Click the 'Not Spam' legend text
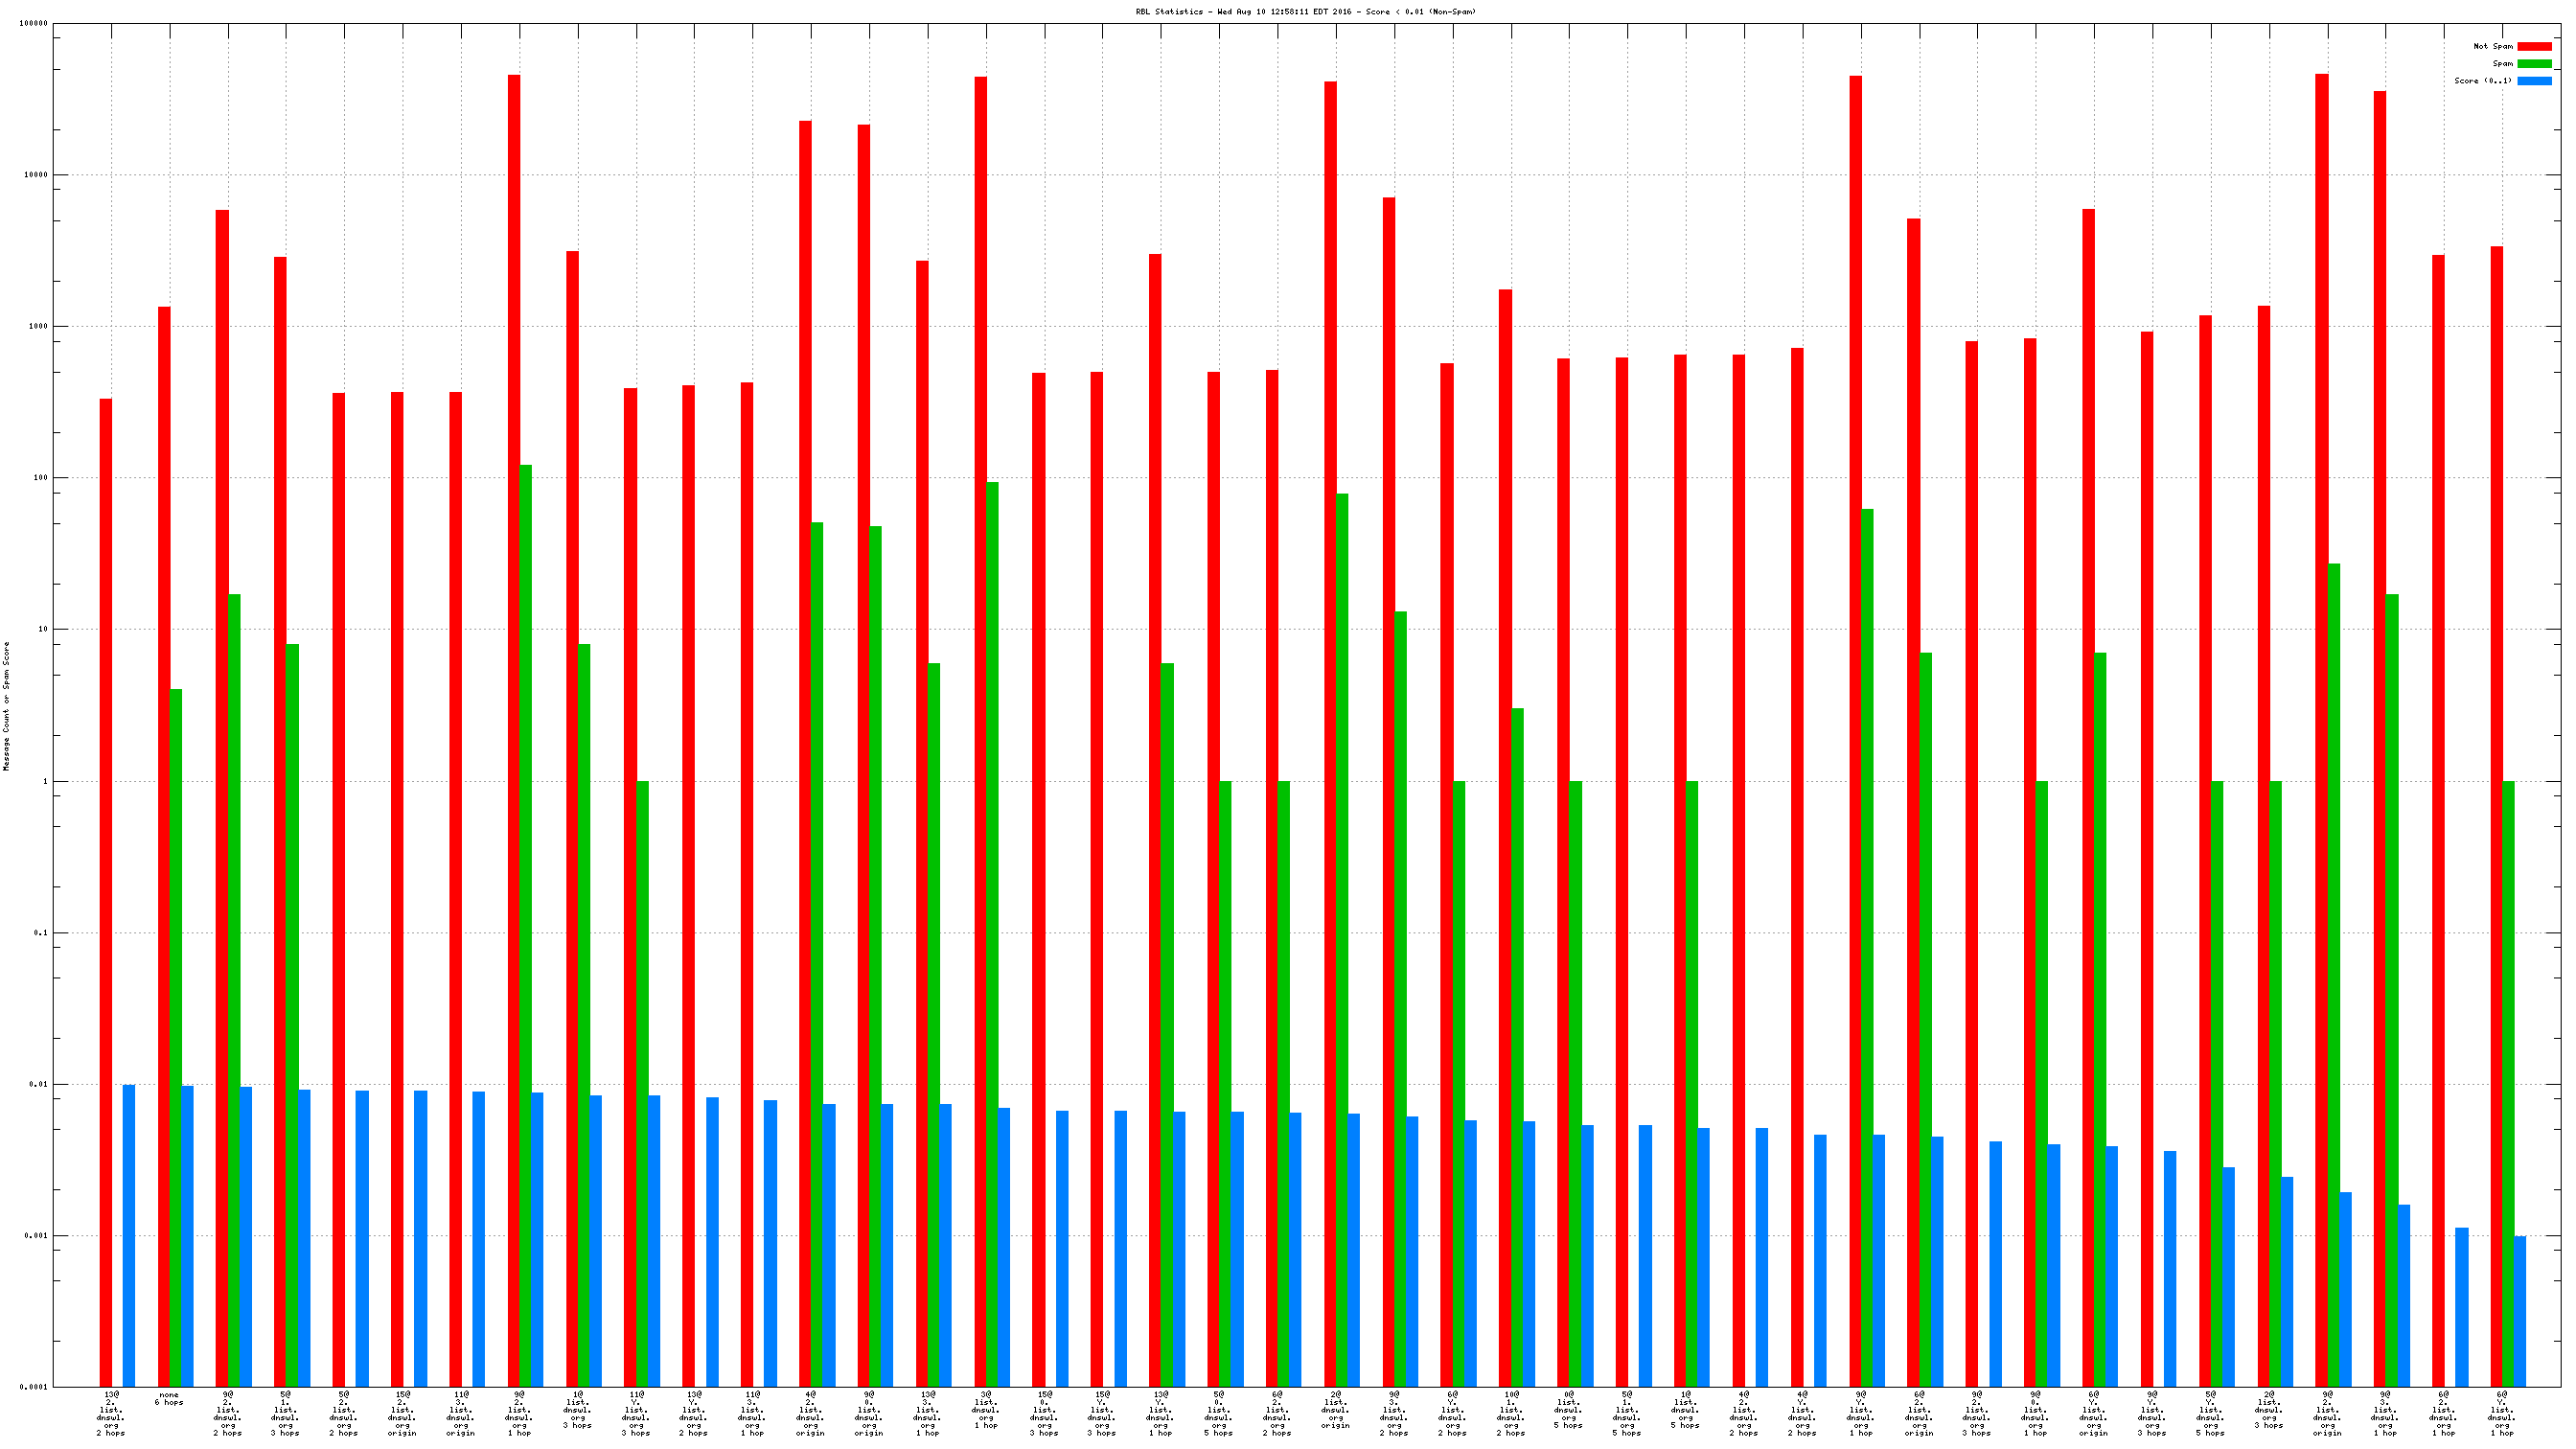This screenshot has width=2576, height=1449. (2492, 46)
